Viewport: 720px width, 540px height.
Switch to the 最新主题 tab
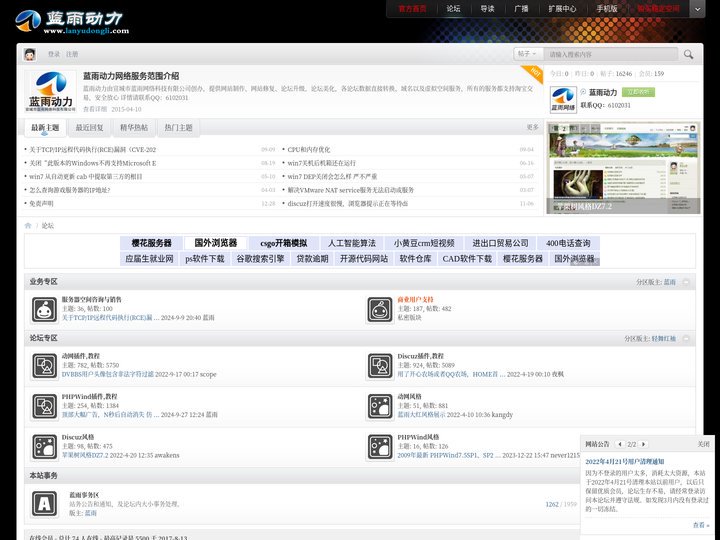pyautogui.click(x=45, y=128)
